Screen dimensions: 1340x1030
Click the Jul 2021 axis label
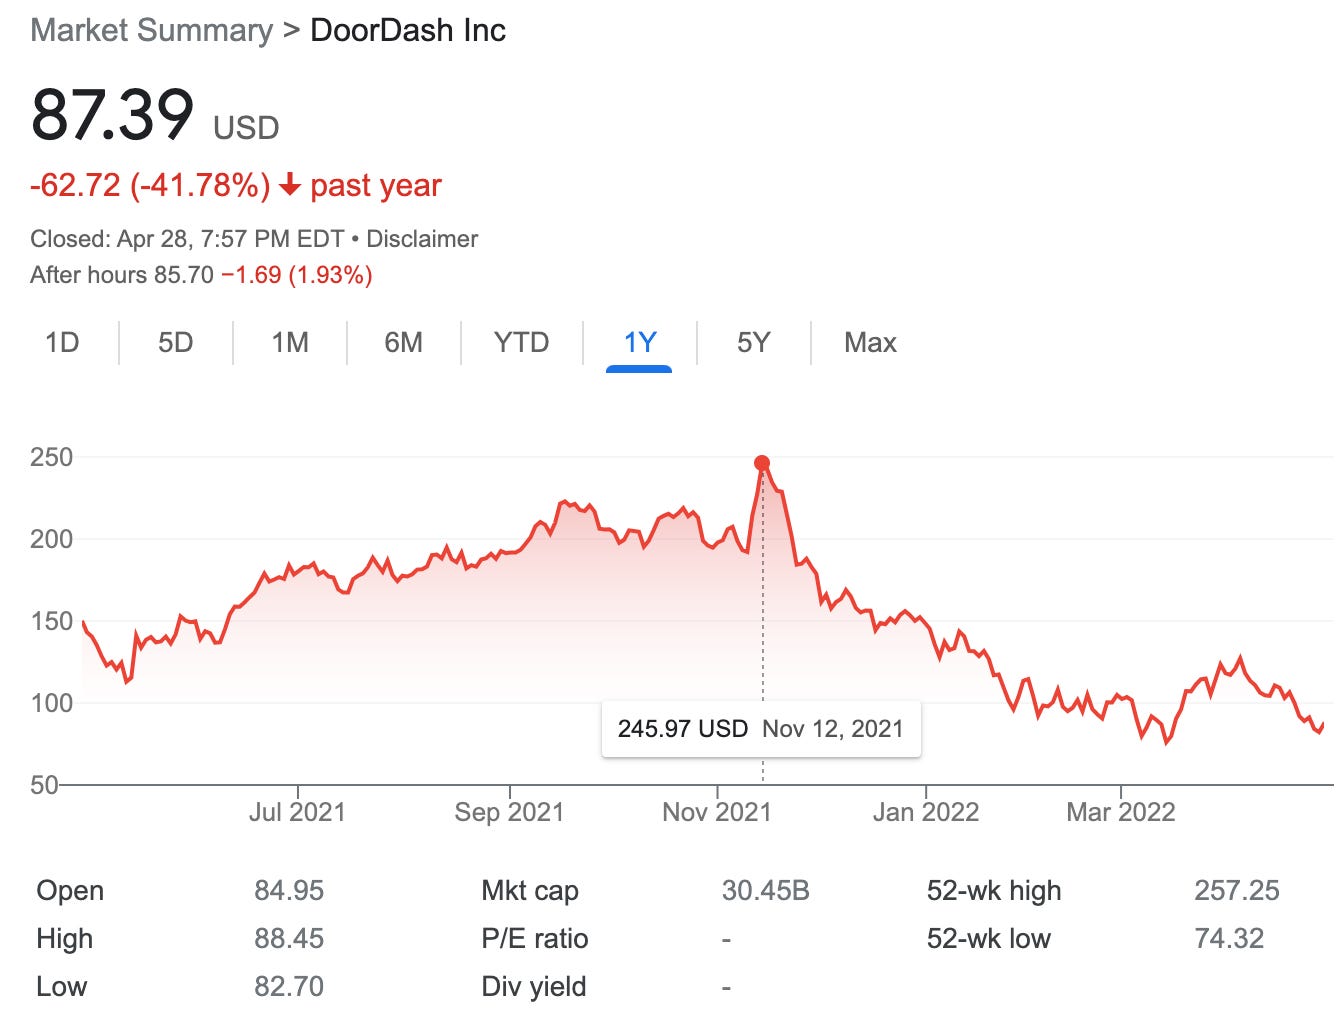pyautogui.click(x=297, y=812)
